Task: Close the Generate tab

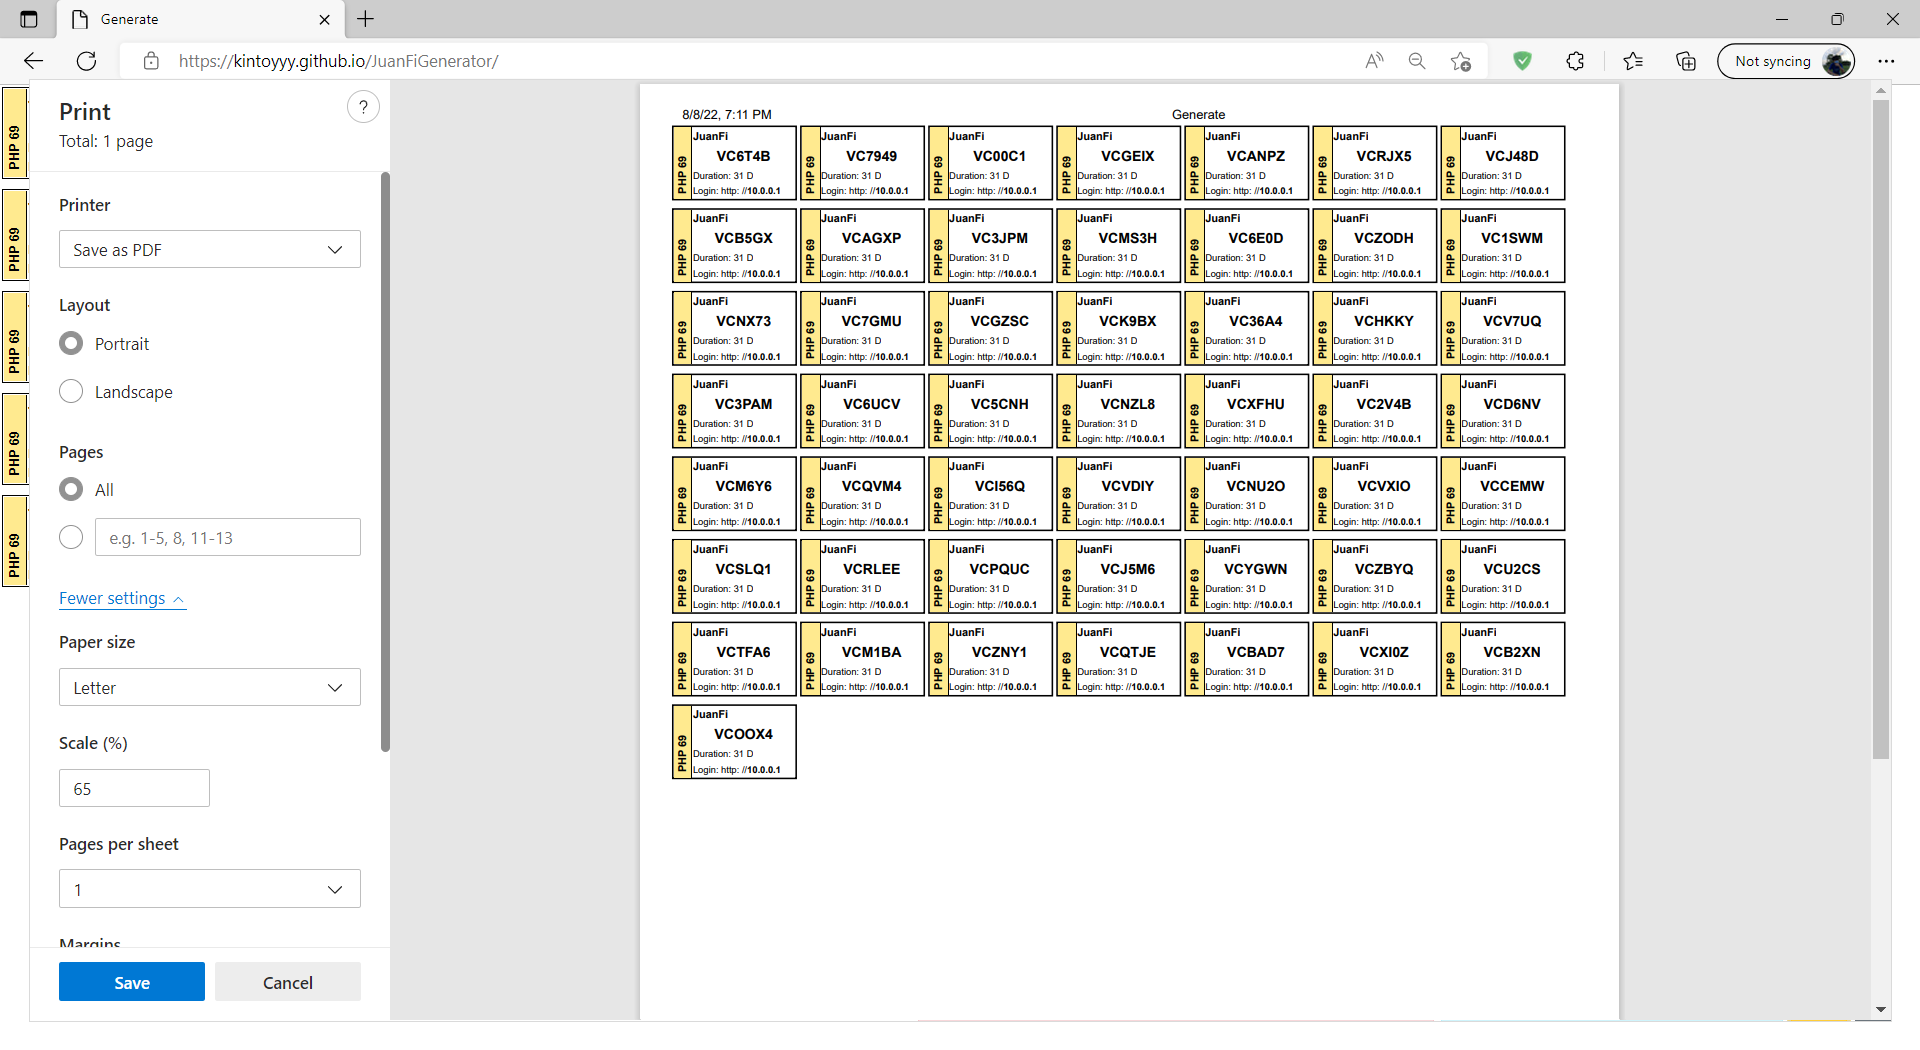Action: tap(324, 19)
